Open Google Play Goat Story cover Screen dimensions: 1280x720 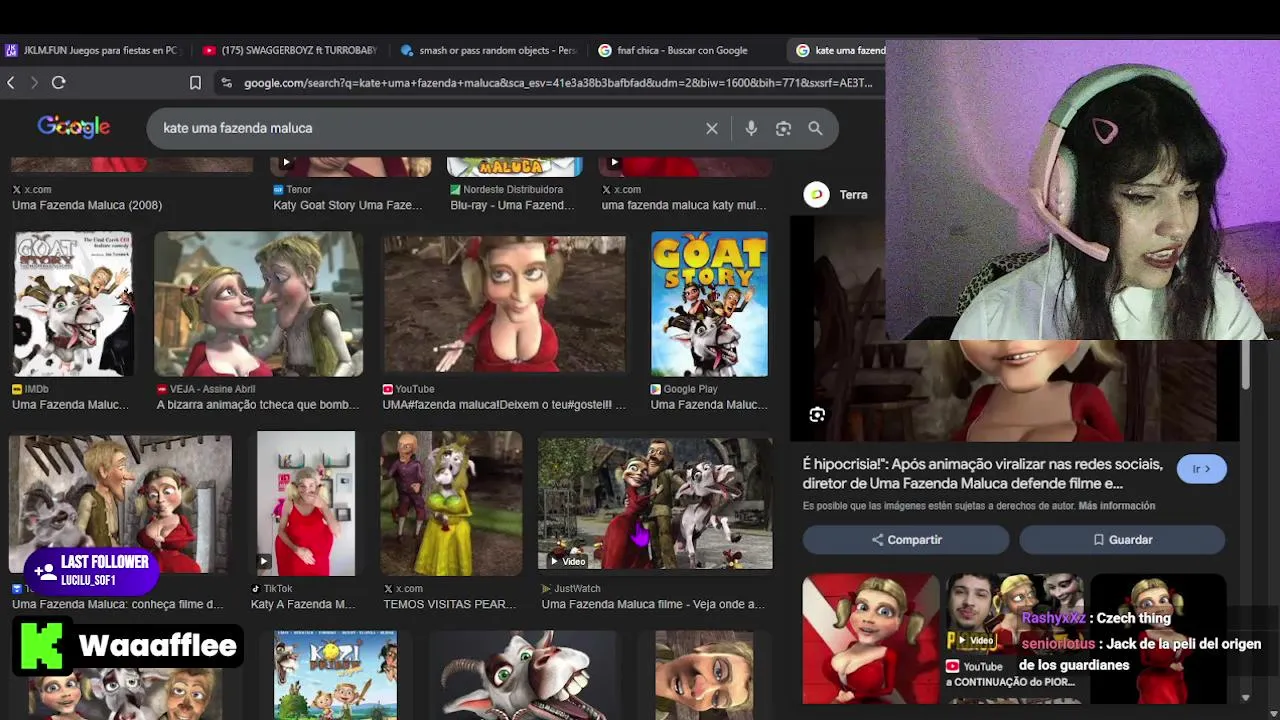pos(709,304)
